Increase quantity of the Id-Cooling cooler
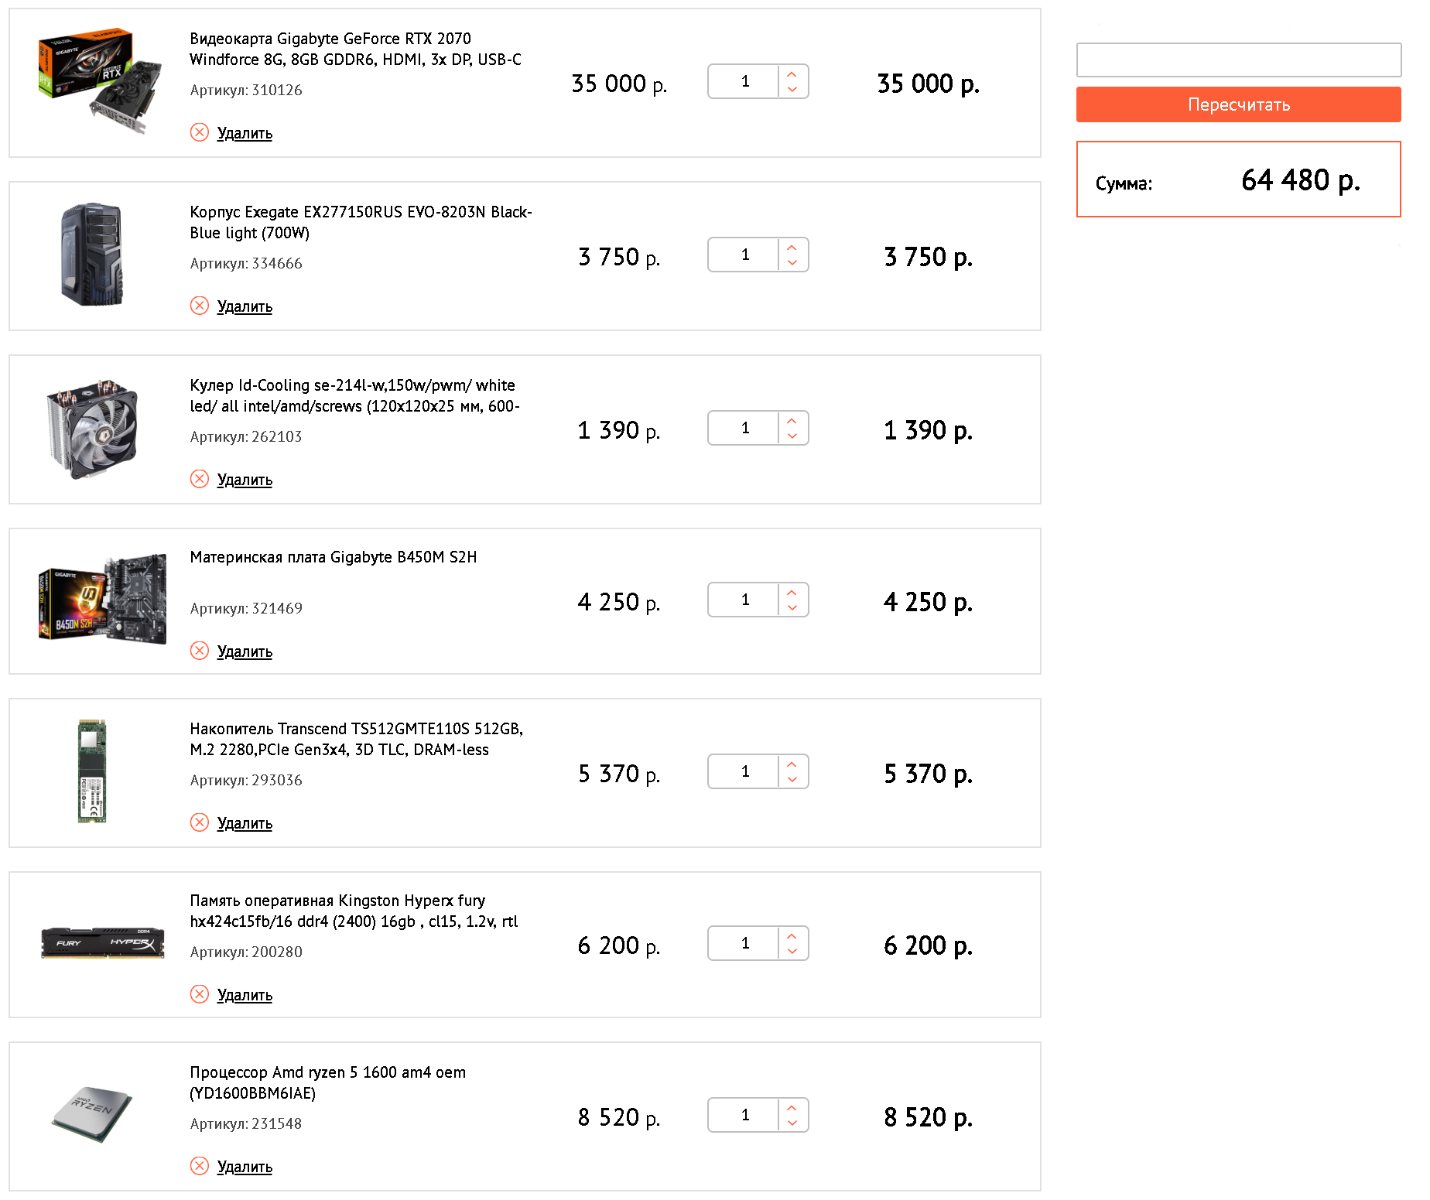Image resolution: width=1430 pixels, height=1200 pixels. point(792,420)
